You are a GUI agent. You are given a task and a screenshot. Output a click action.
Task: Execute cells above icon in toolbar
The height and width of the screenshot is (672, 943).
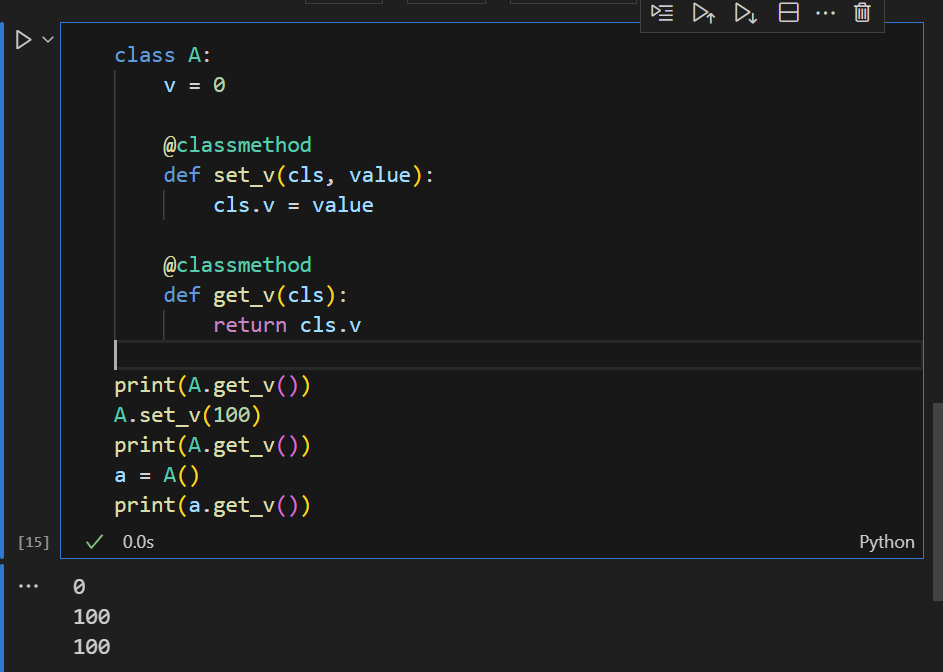tap(704, 13)
